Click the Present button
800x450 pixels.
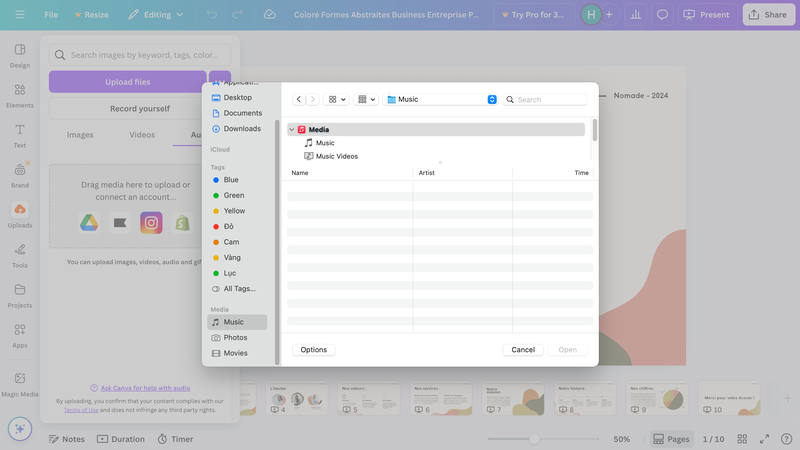pos(707,14)
